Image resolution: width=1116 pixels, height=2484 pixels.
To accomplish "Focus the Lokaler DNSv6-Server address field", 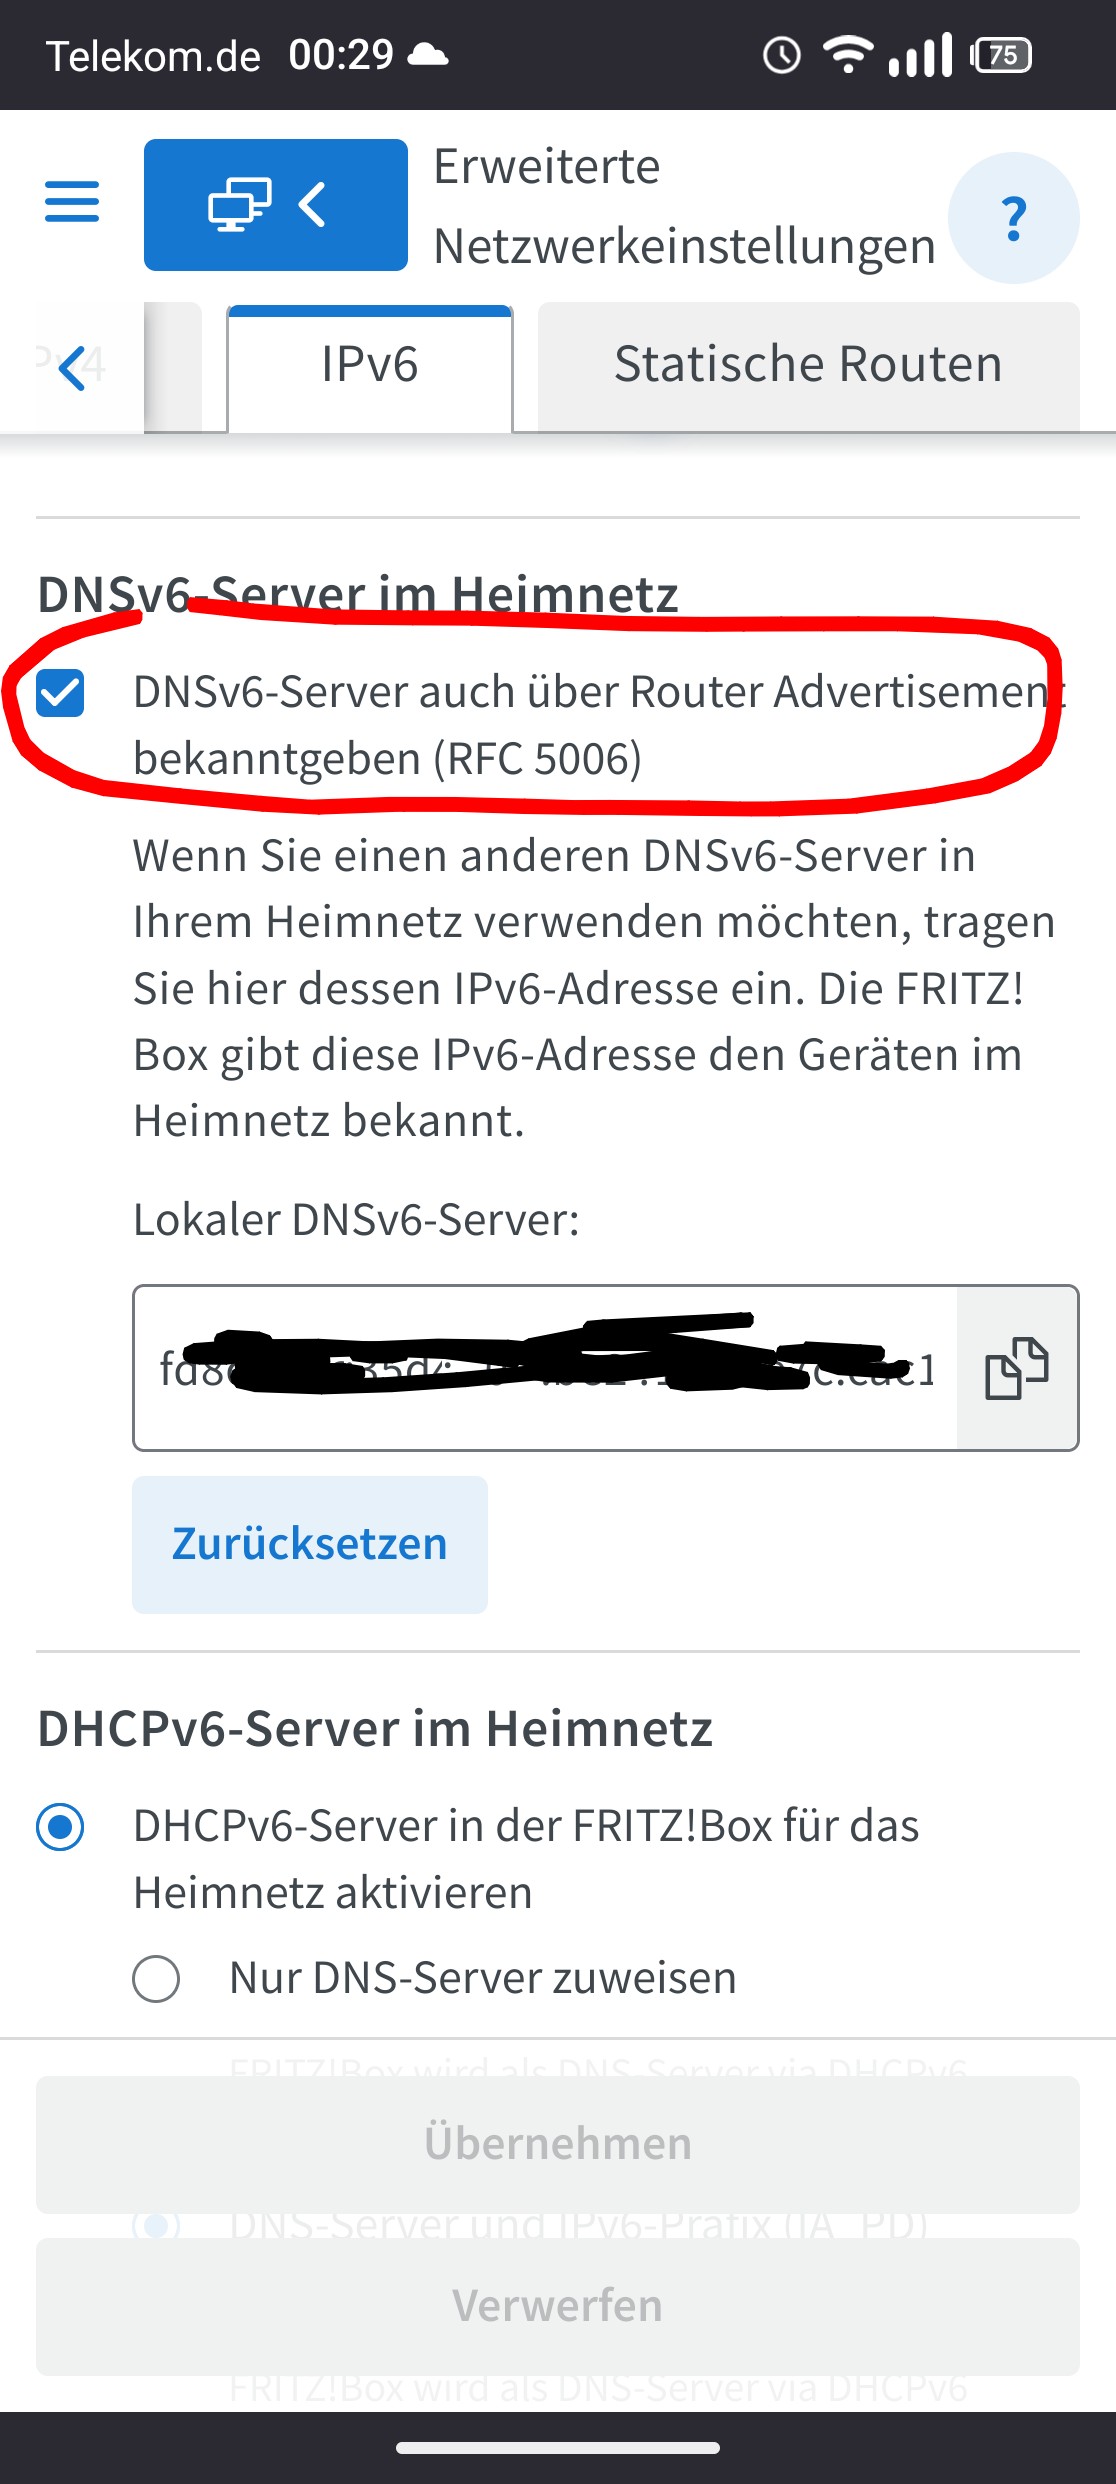I will (545, 1368).
